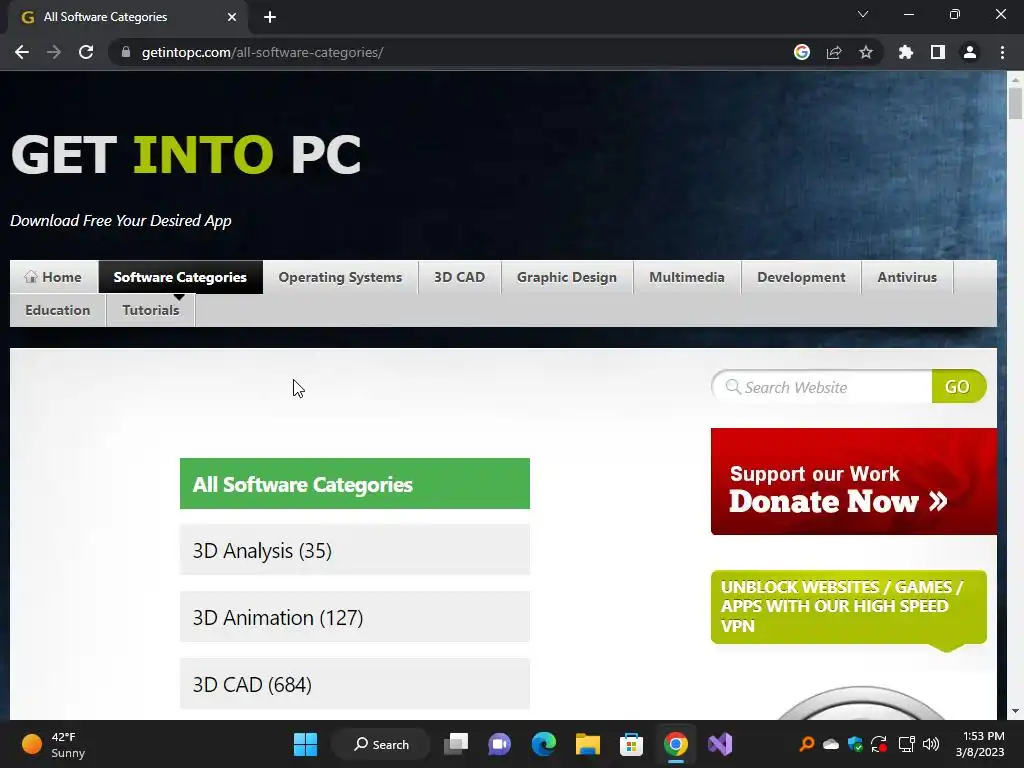Open Microsoft Edge from taskbar
Viewport: 1024px width, 768px height.
pos(543,744)
